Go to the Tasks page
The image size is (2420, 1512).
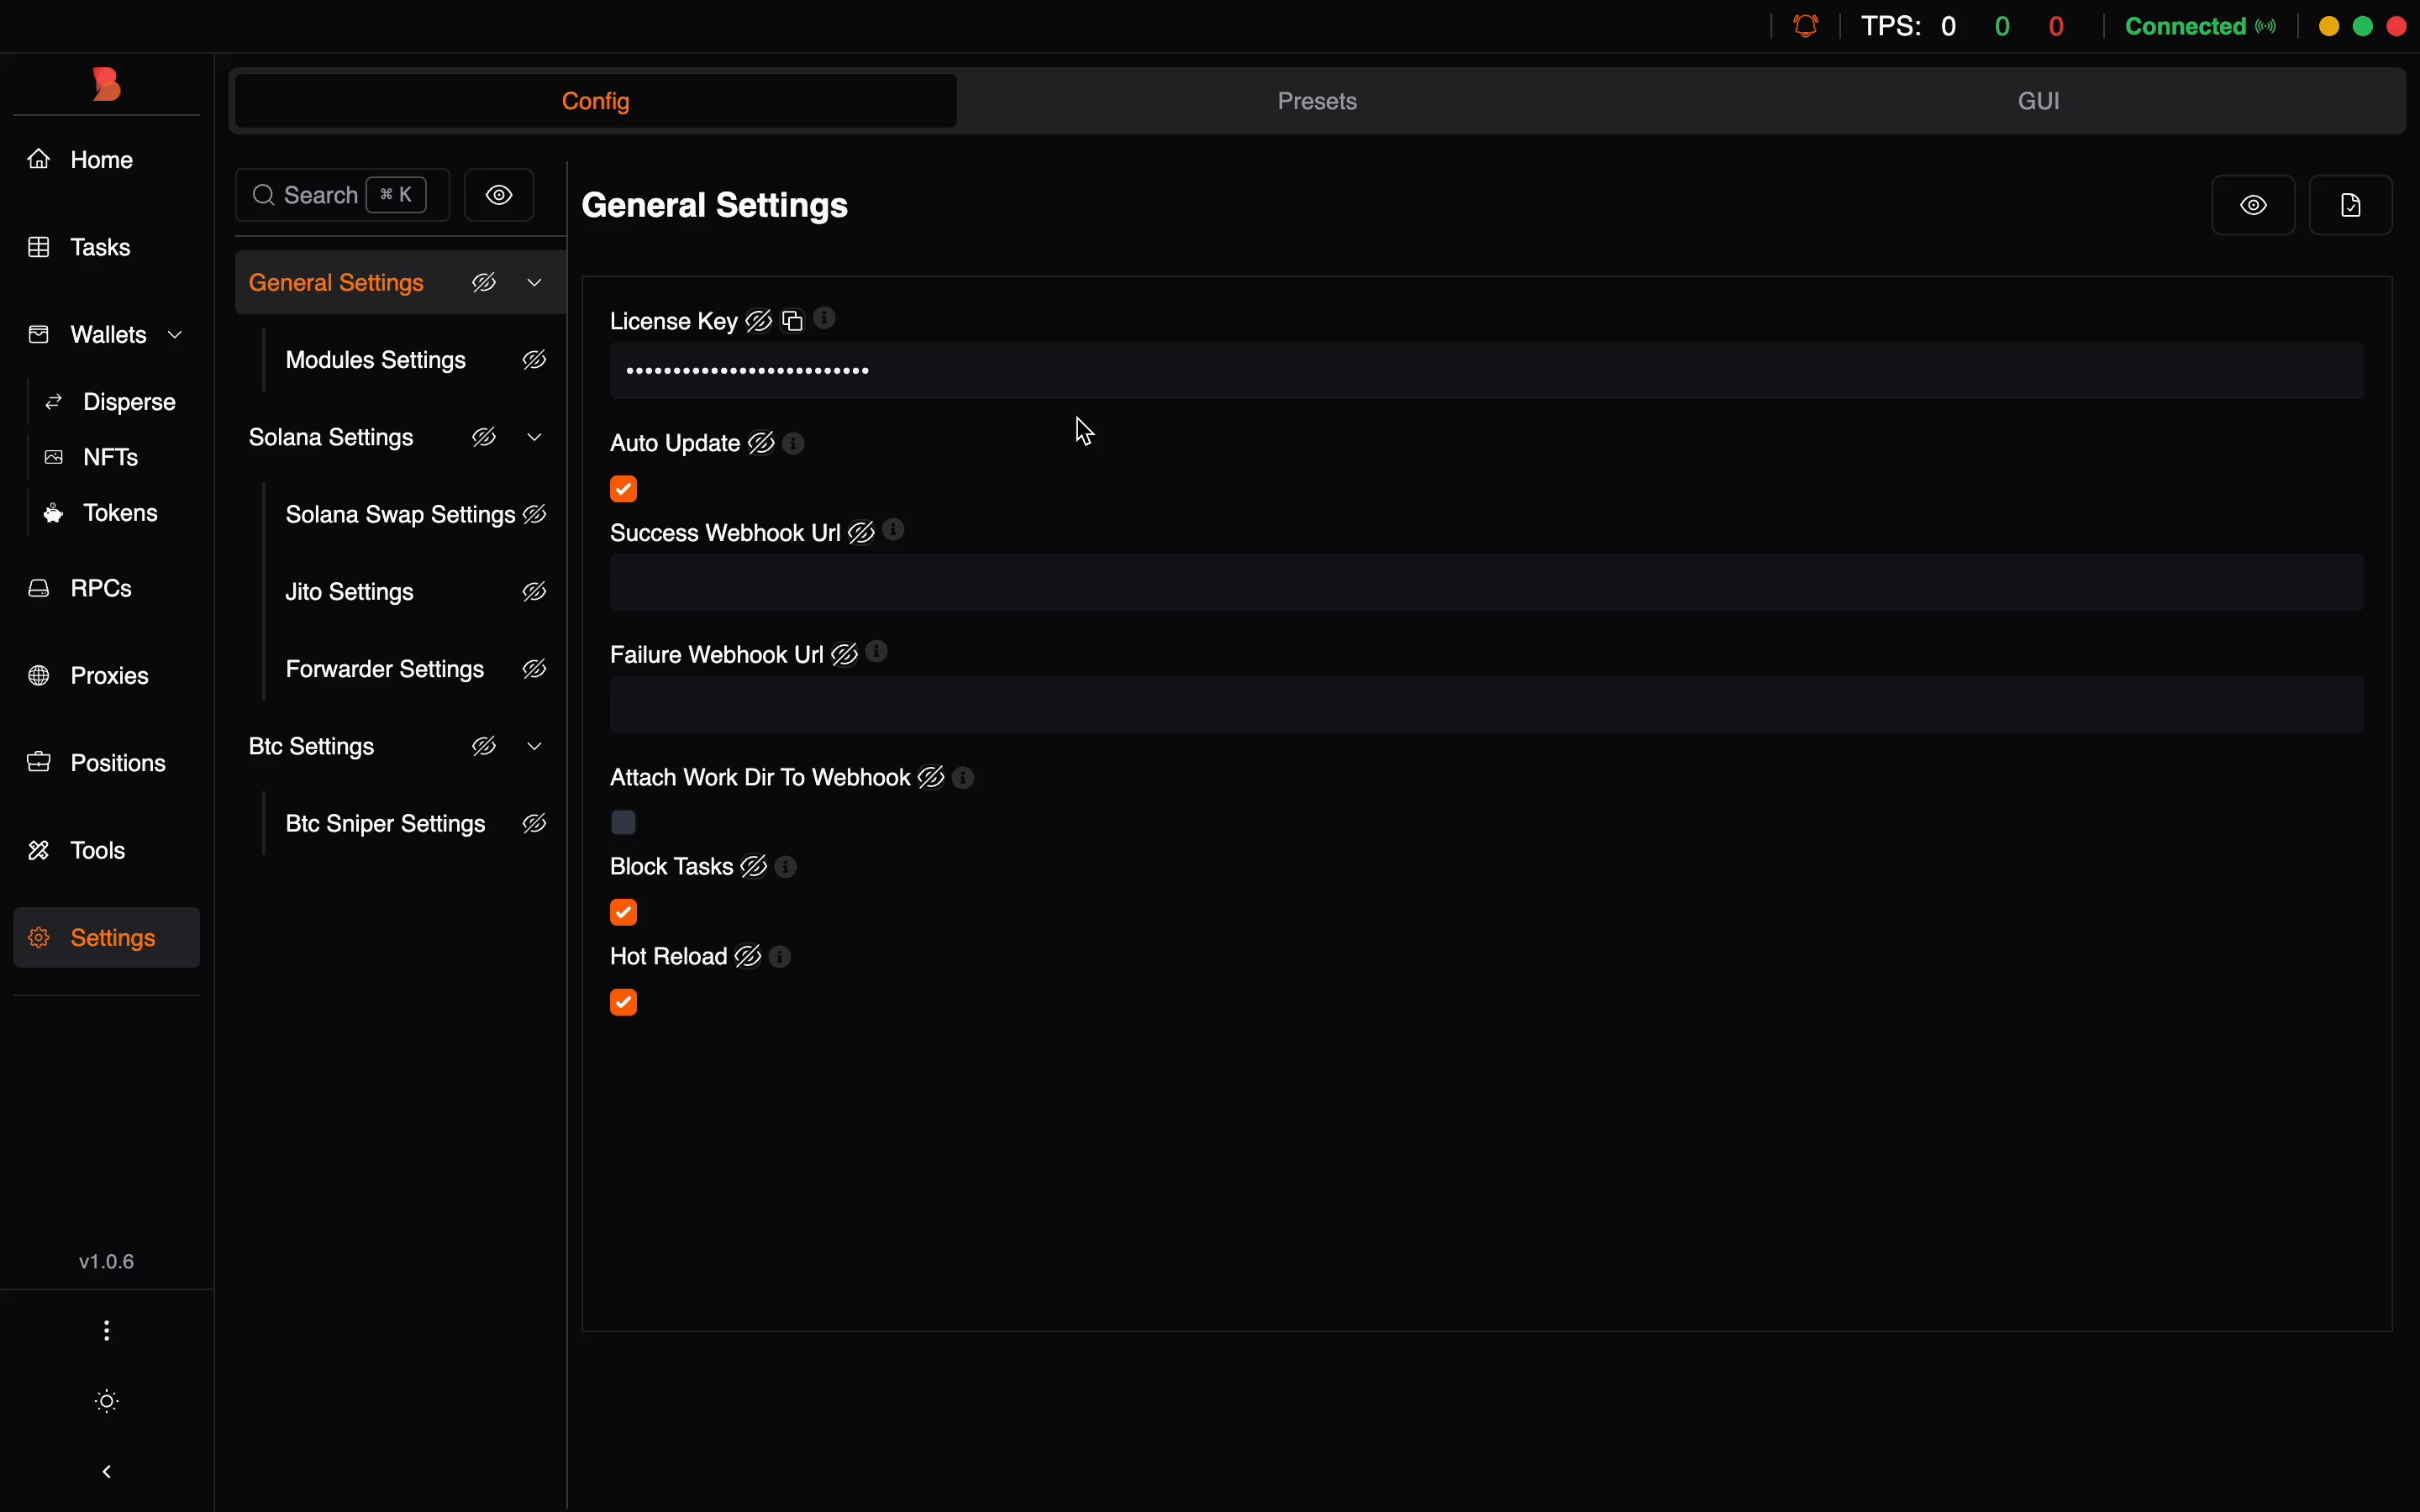pos(100,247)
